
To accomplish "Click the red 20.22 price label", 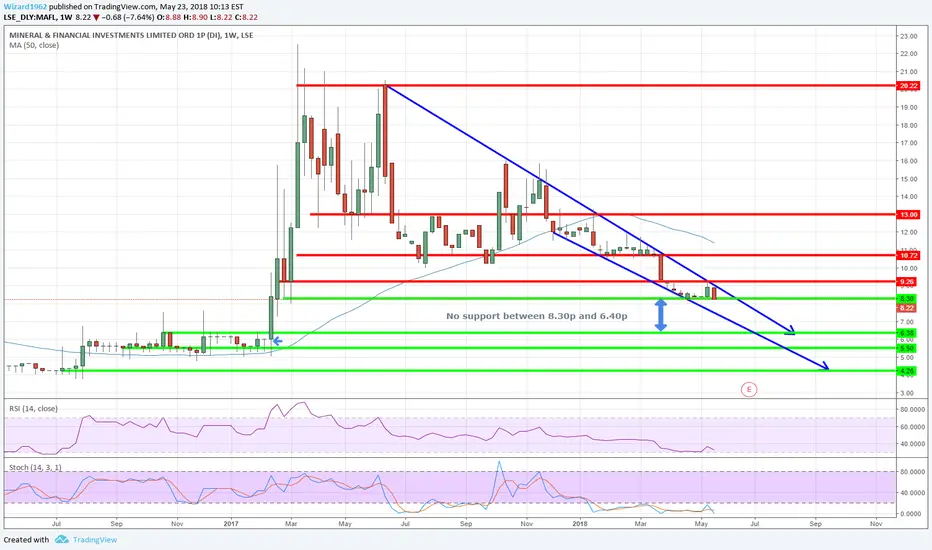I will coord(908,86).
